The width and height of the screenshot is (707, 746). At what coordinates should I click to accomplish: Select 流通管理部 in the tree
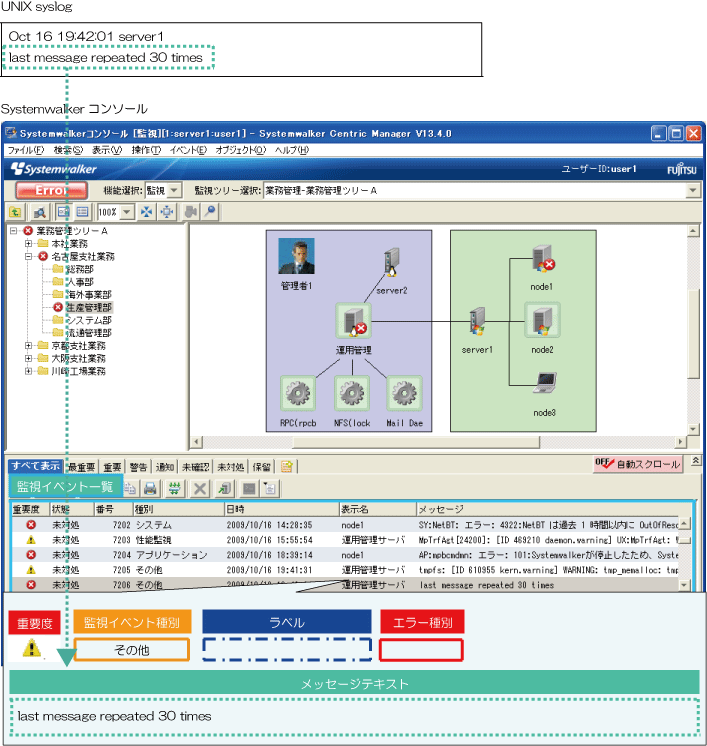click(x=88, y=333)
